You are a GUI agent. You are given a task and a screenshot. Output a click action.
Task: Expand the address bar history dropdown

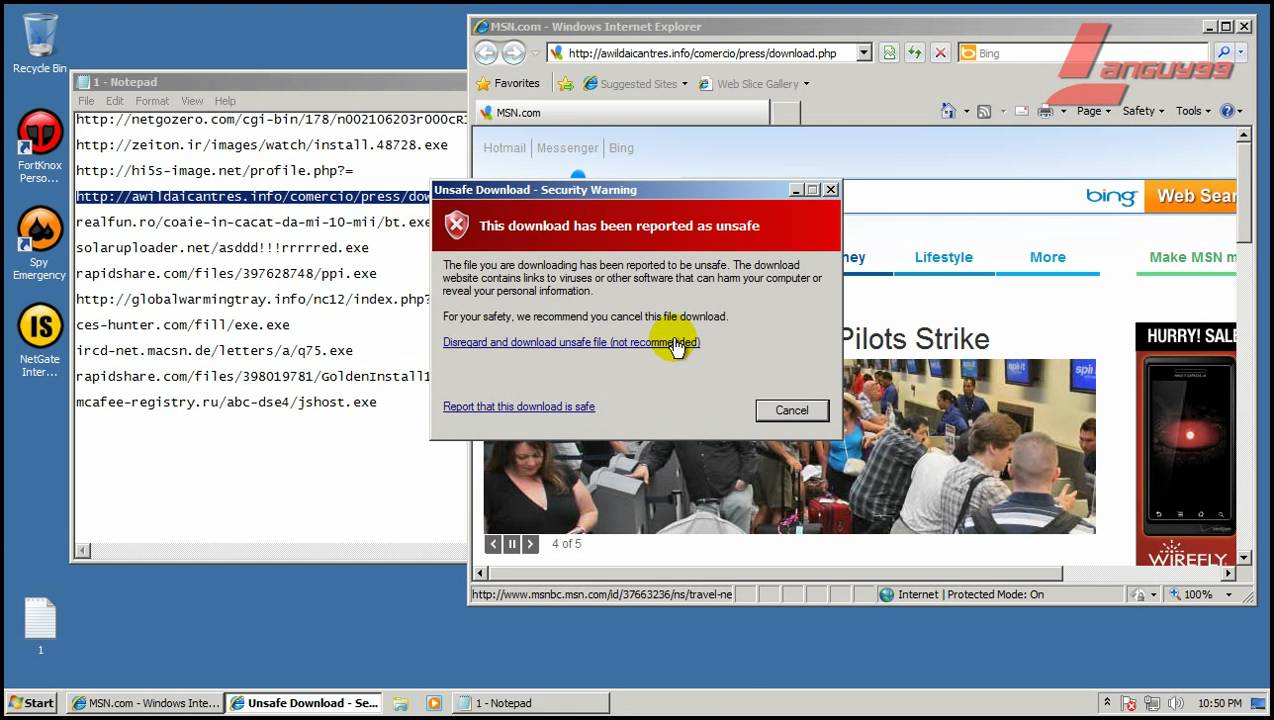(864, 53)
